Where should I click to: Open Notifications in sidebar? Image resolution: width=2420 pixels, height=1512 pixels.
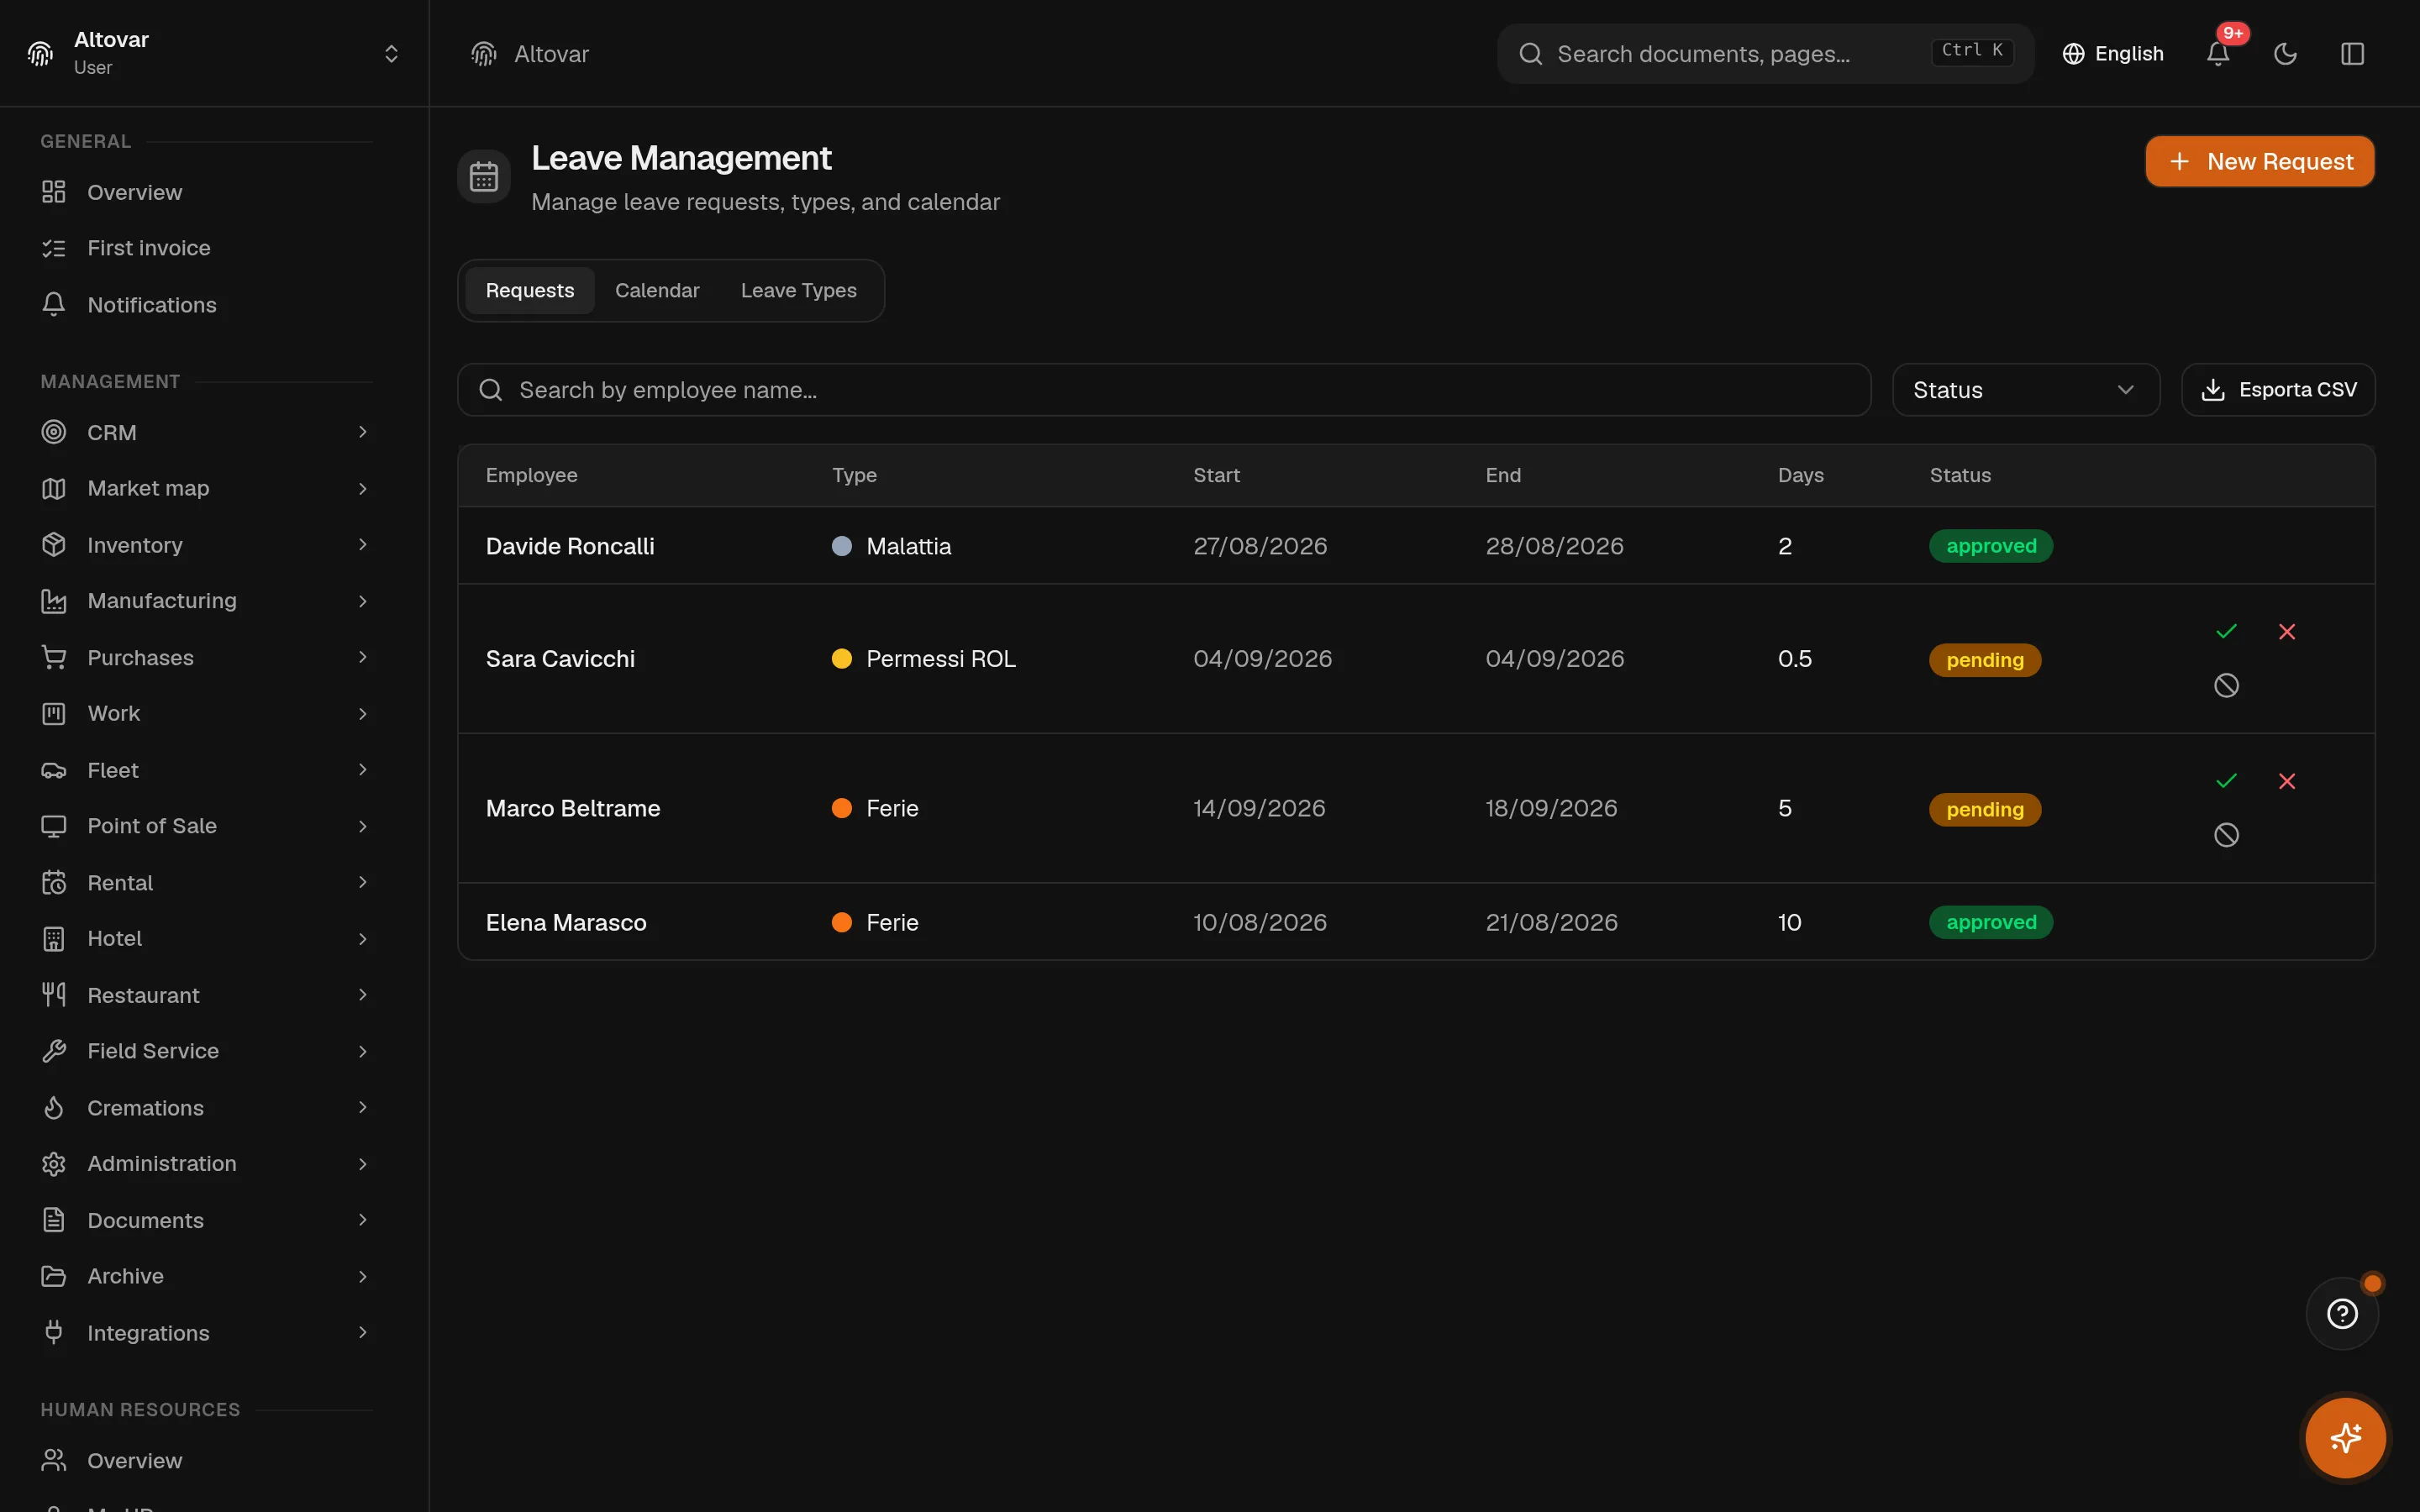(206, 305)
